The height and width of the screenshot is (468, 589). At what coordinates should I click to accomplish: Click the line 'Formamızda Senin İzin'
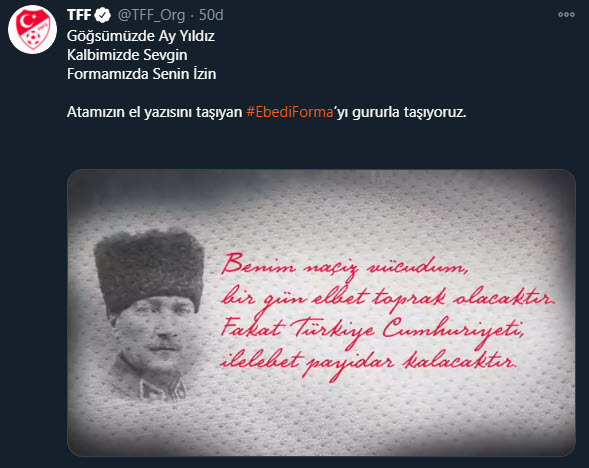pyautogui.click(x=142, y=74)
